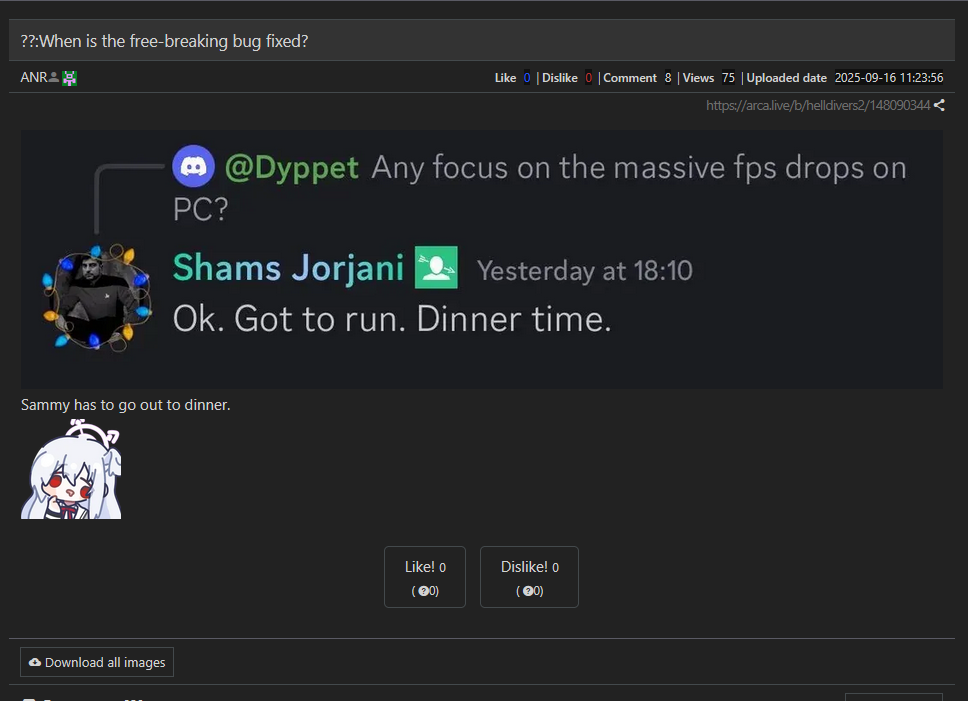Open author ANR profile name
968x701 pixels.
(34, 77)
